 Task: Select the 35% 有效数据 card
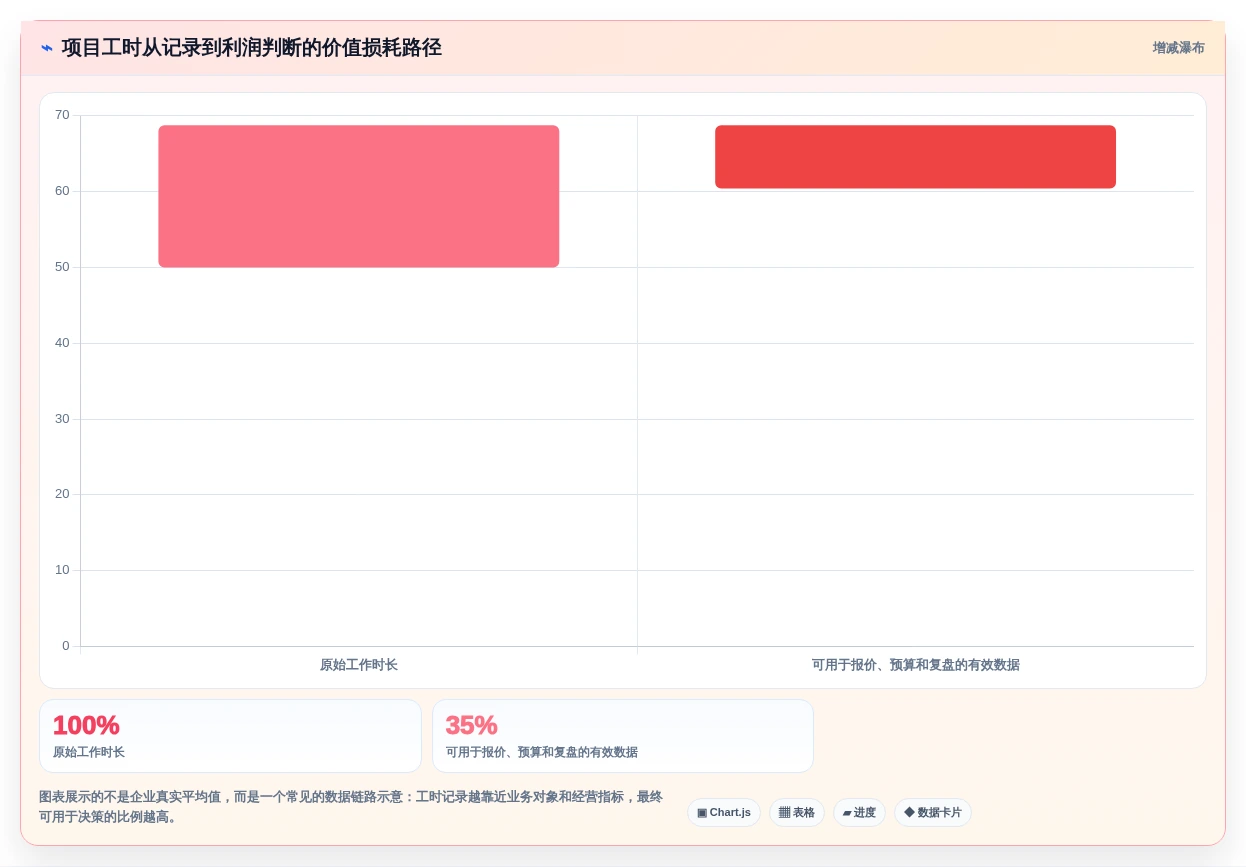(623, 736)
